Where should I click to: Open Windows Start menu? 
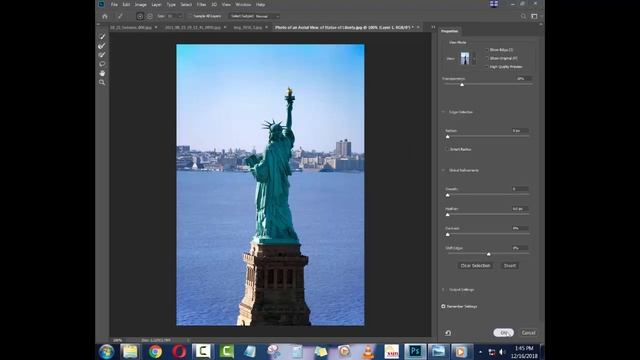click(x=107, y=351)
